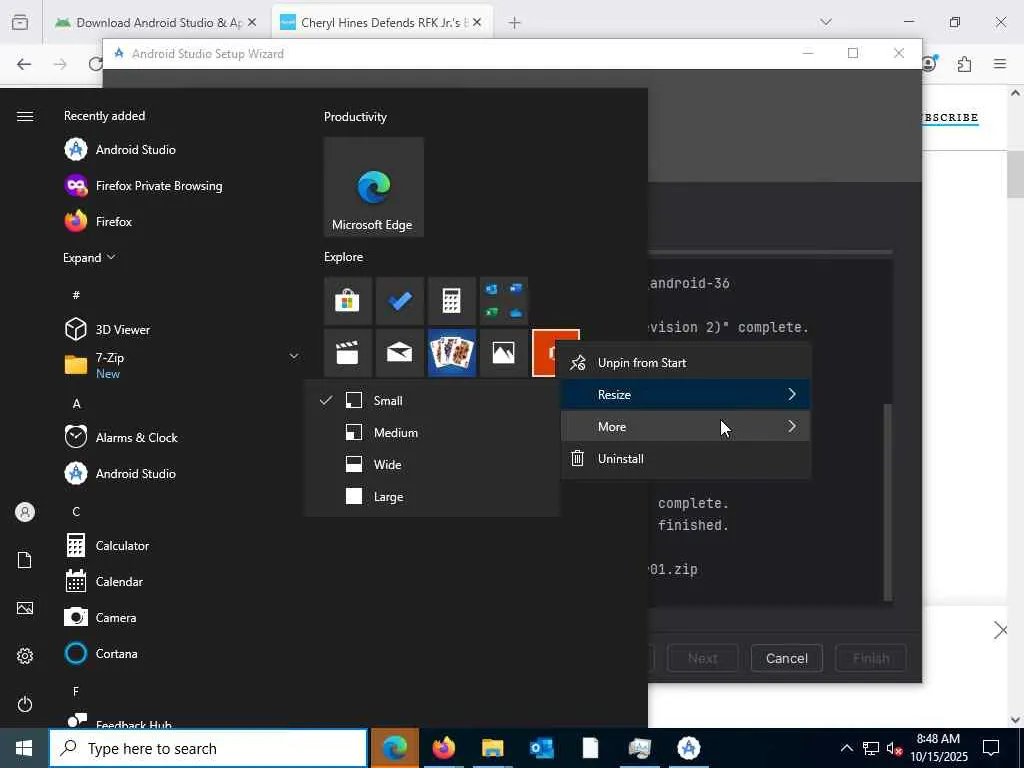This screenshot has height=768, width=1024.
Task: Open Pictures from Start sidebar
Action: click(x=25, y=608)
